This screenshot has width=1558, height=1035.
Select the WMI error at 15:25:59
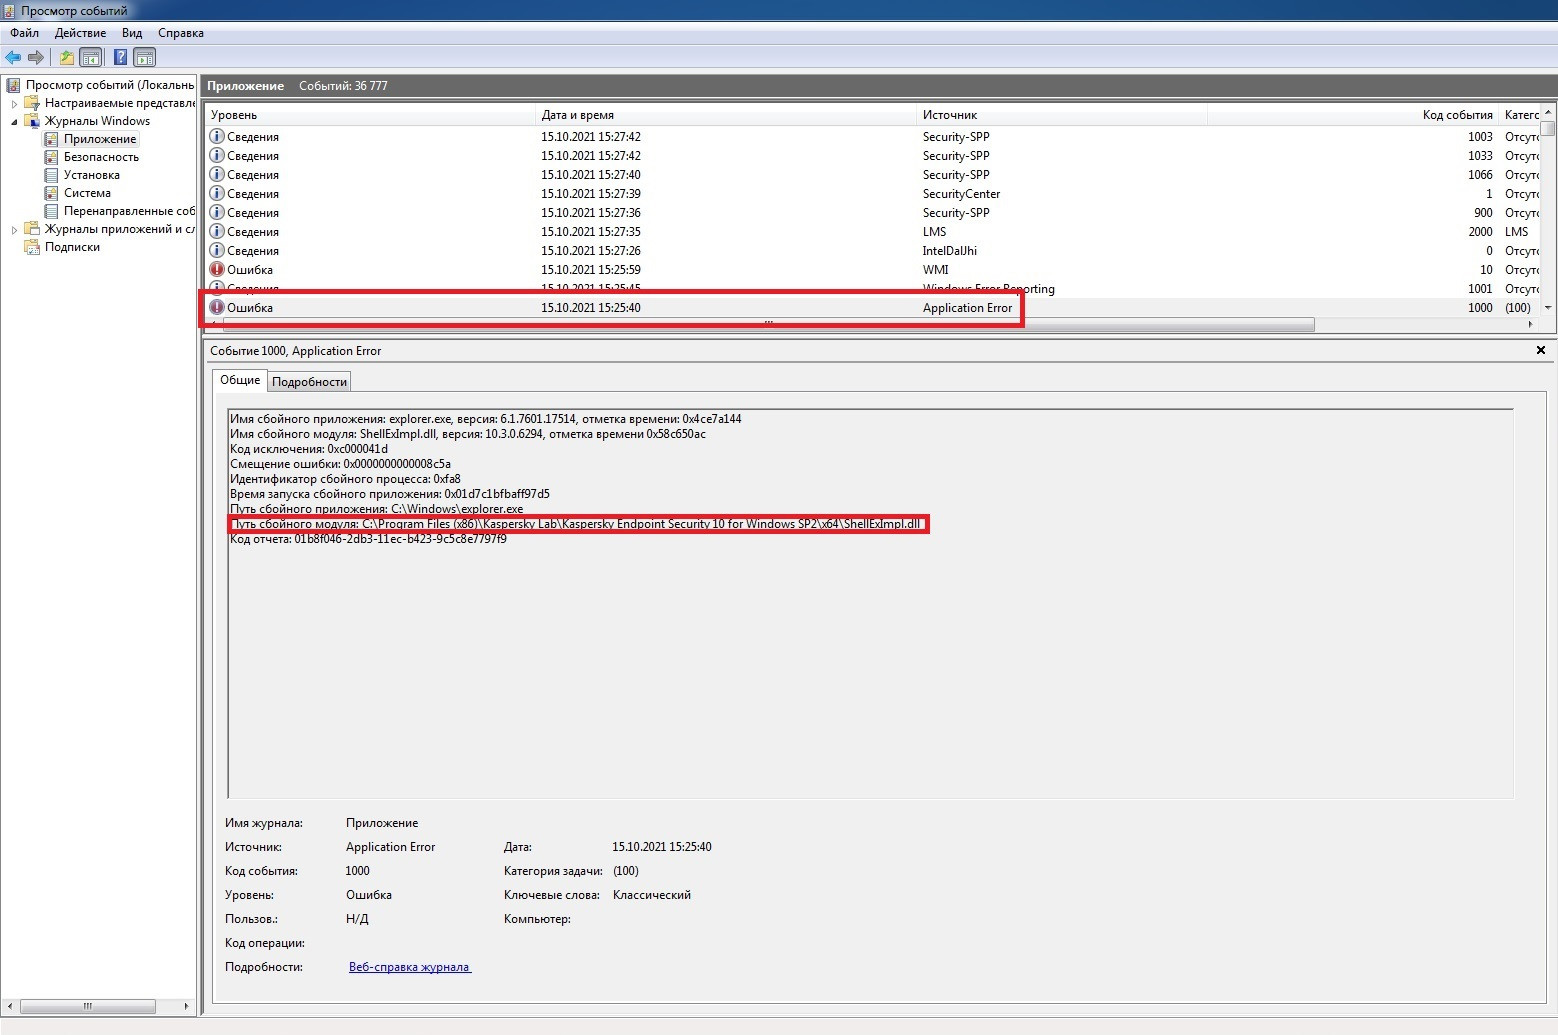coord(872,270)
